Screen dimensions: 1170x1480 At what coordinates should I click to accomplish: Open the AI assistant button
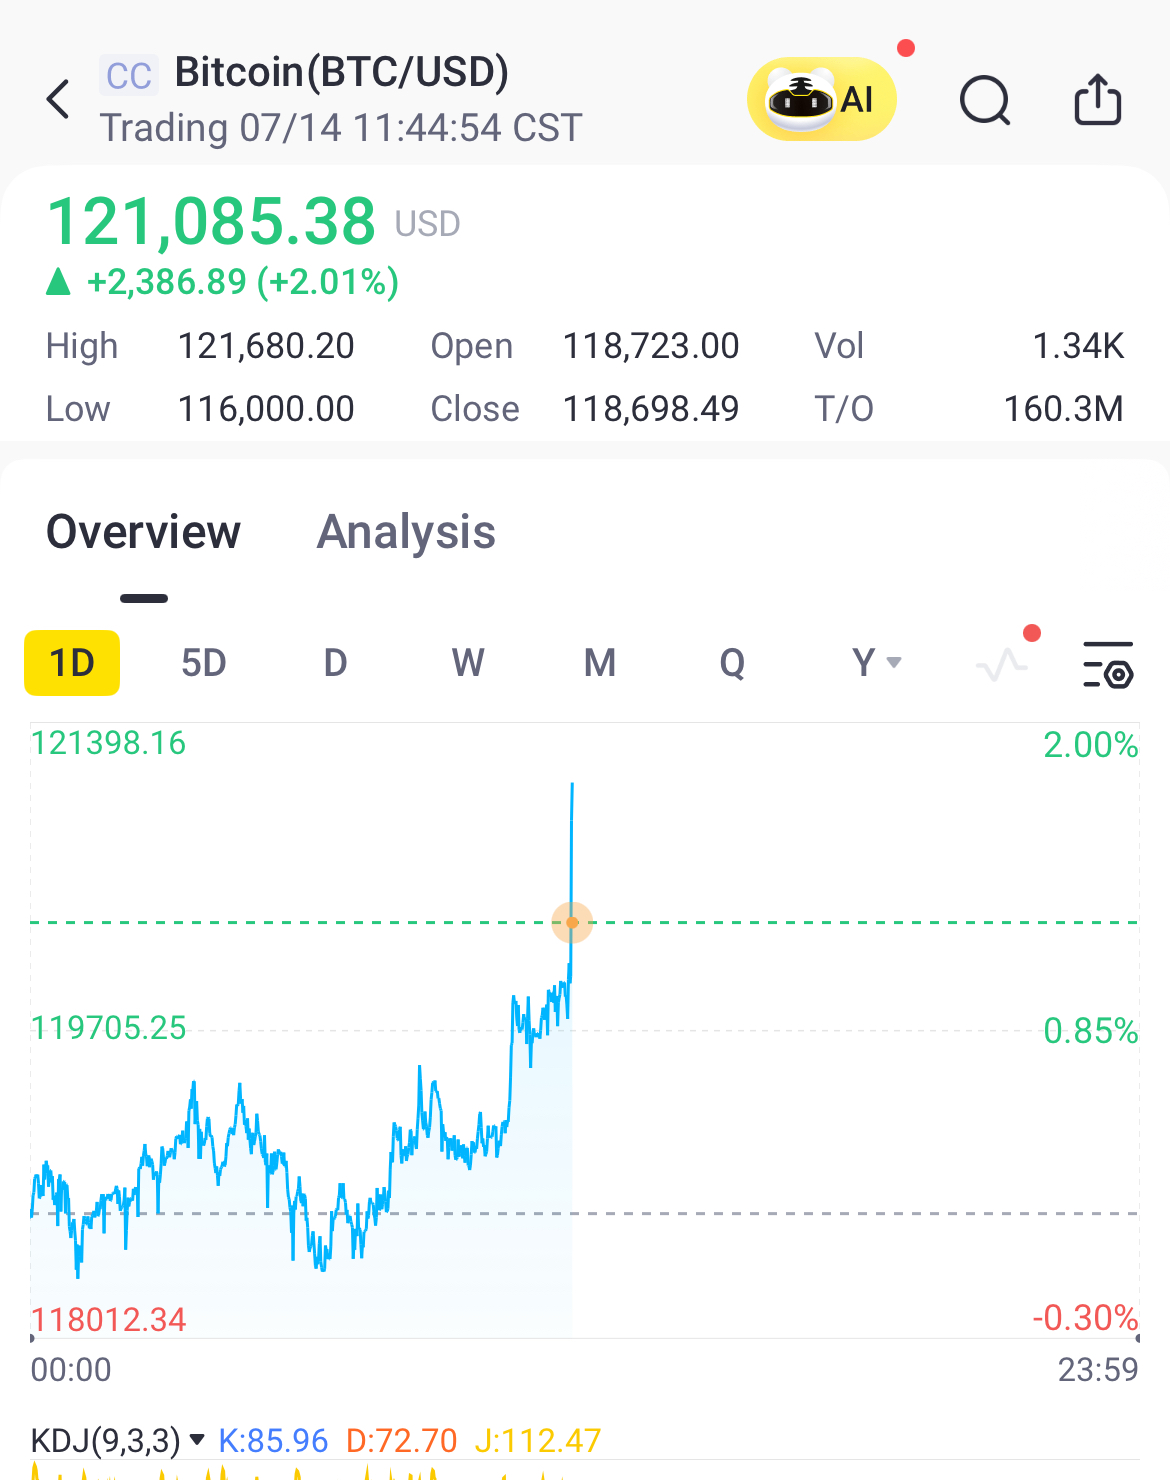click(822, 99)
